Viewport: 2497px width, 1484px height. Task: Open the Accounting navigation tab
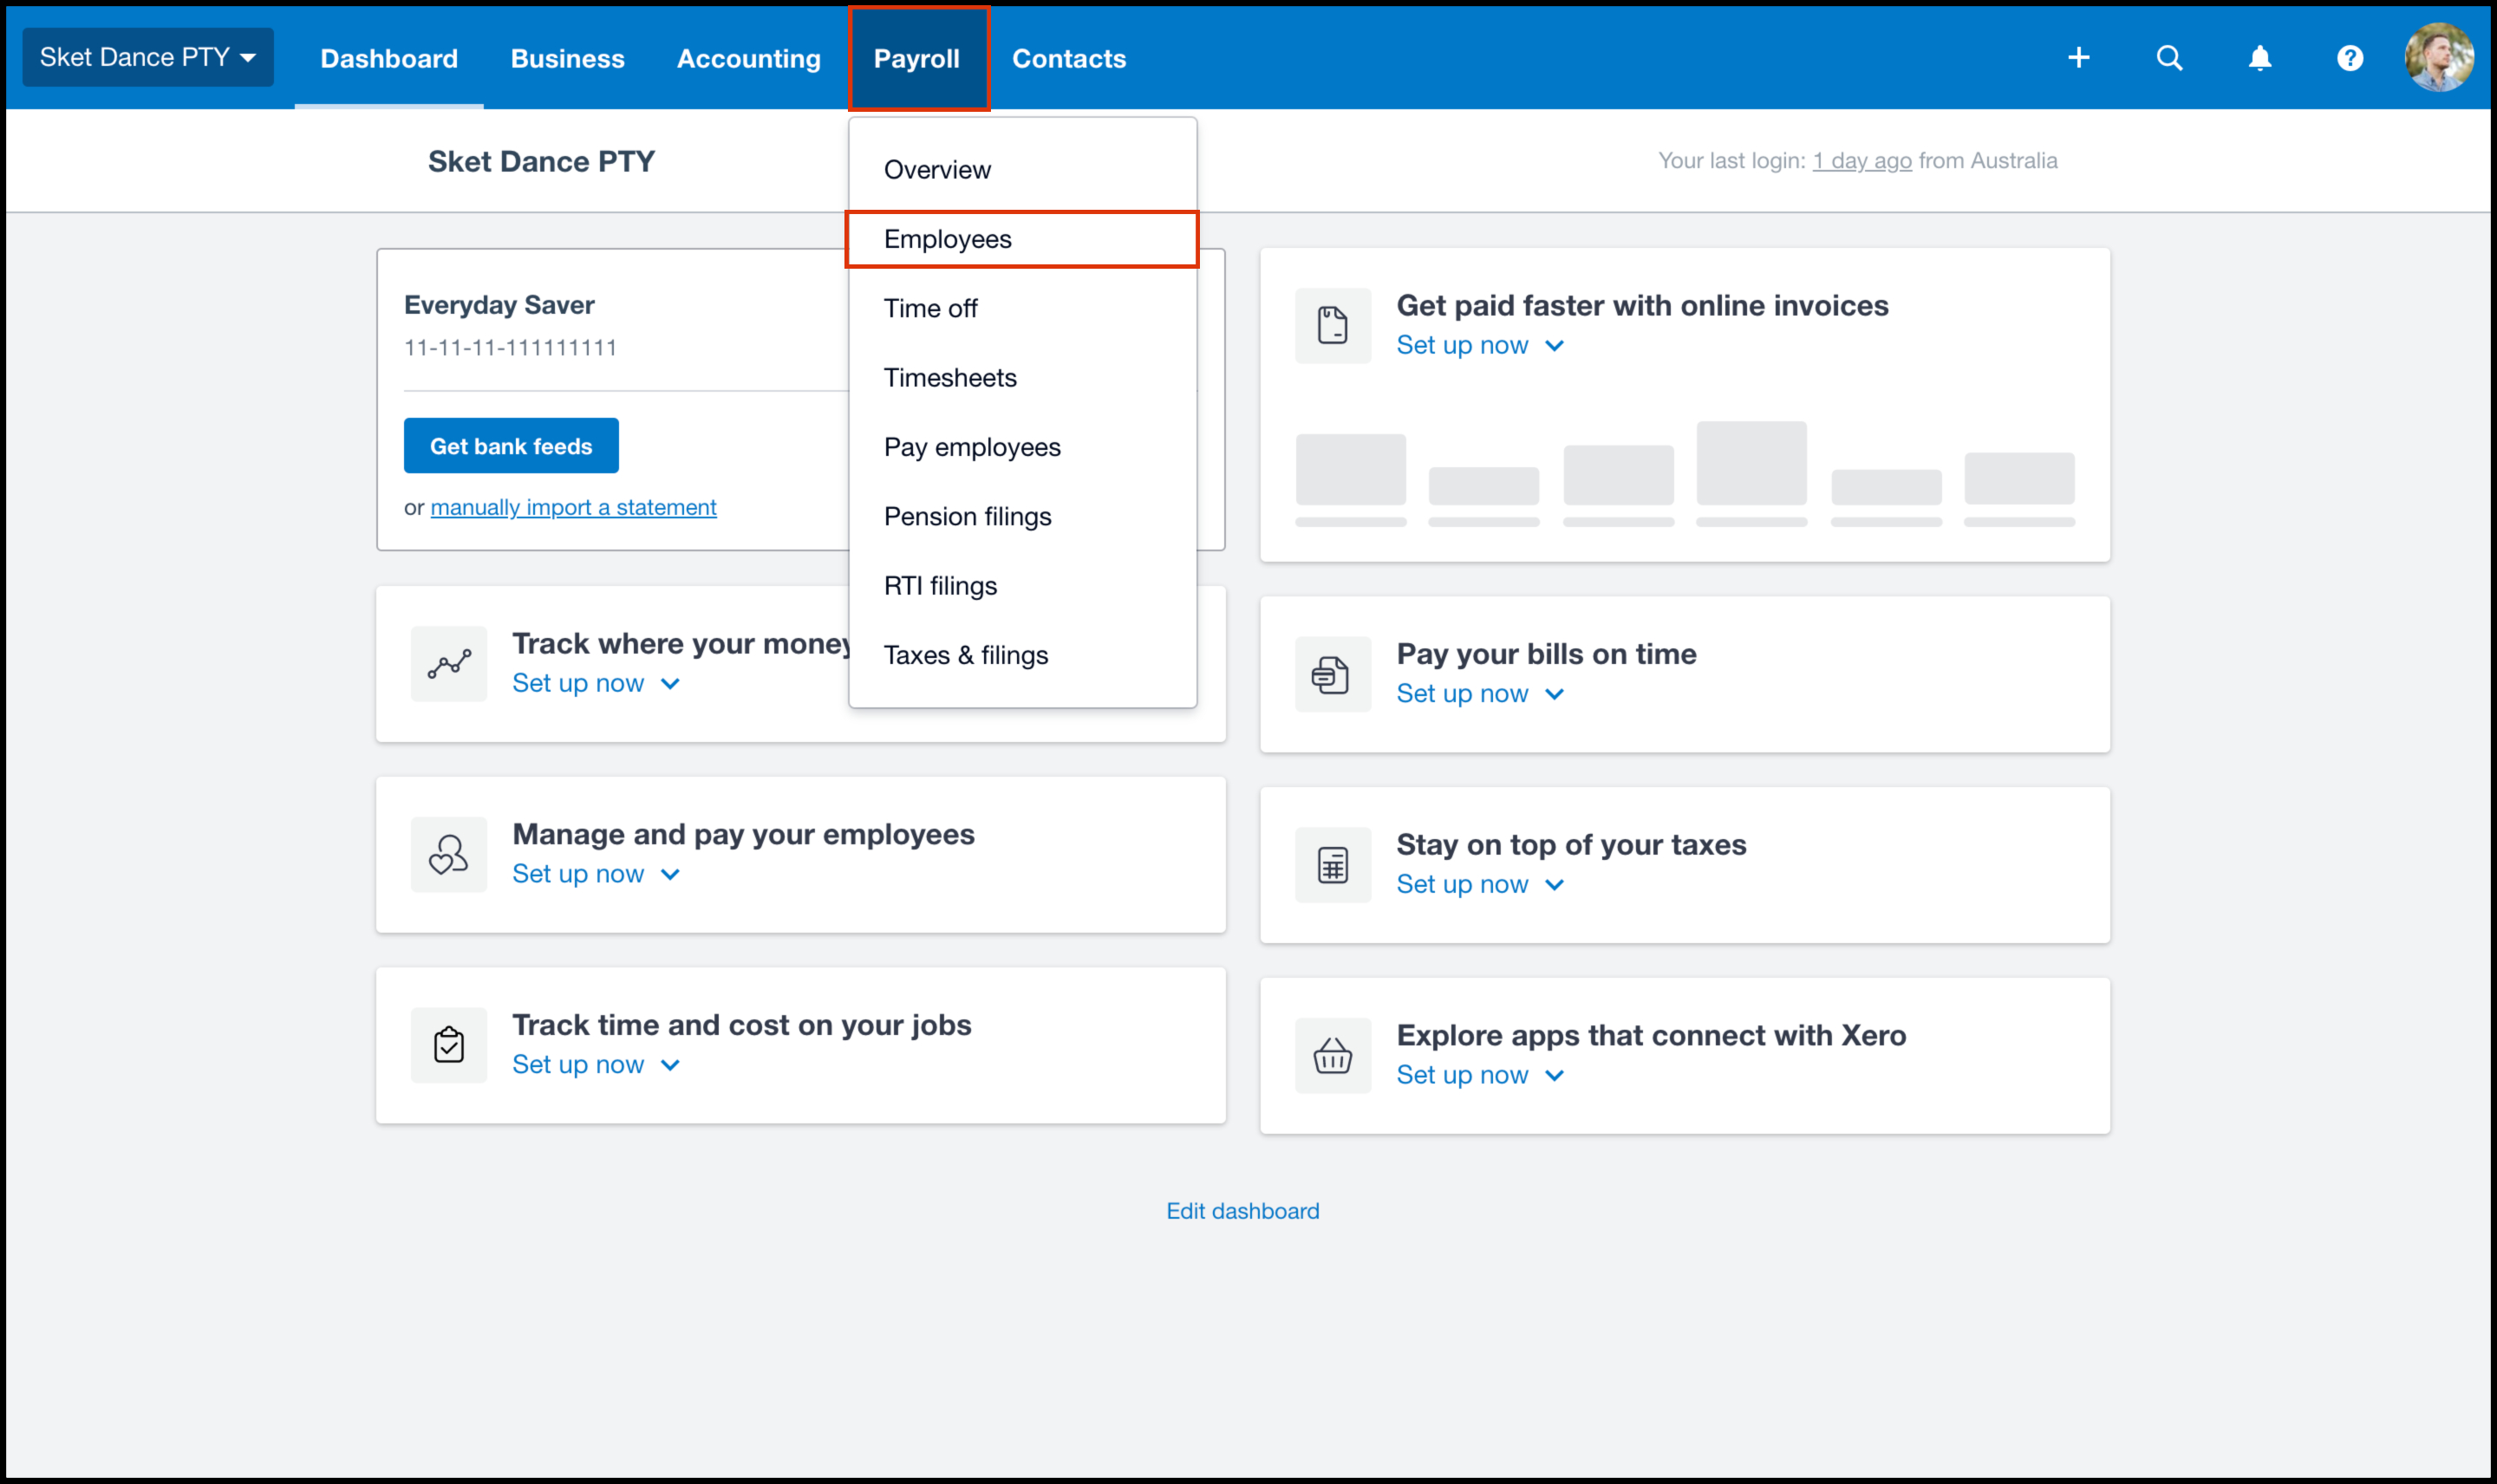coord(748,58)
